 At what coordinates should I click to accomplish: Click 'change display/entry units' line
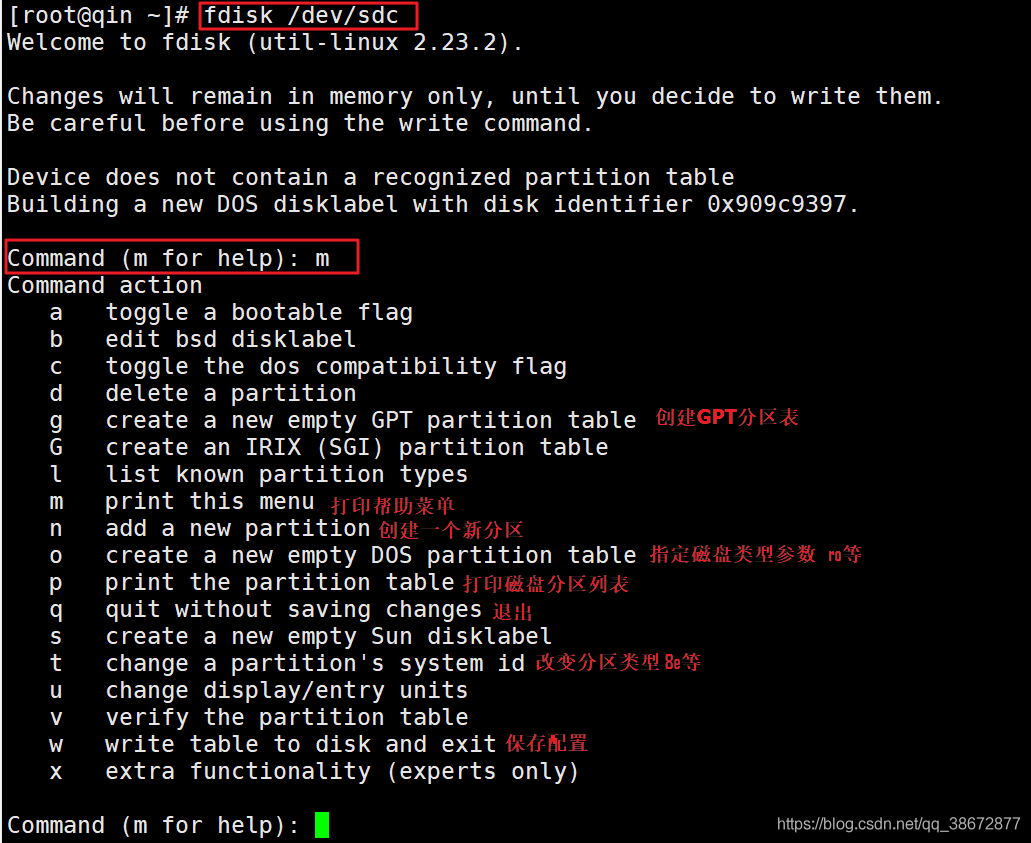click(x=287, y=691)
